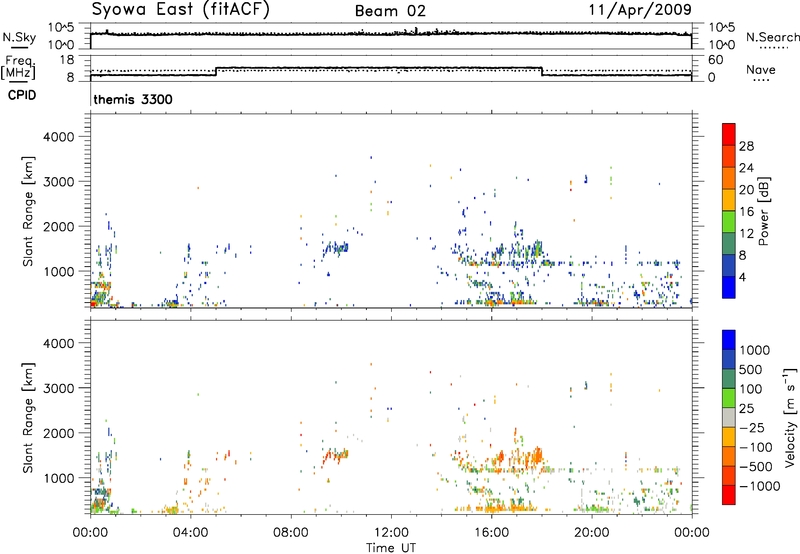Click the 'Nave' legend label
Viewport: 800px width, 554px height.
761,70
